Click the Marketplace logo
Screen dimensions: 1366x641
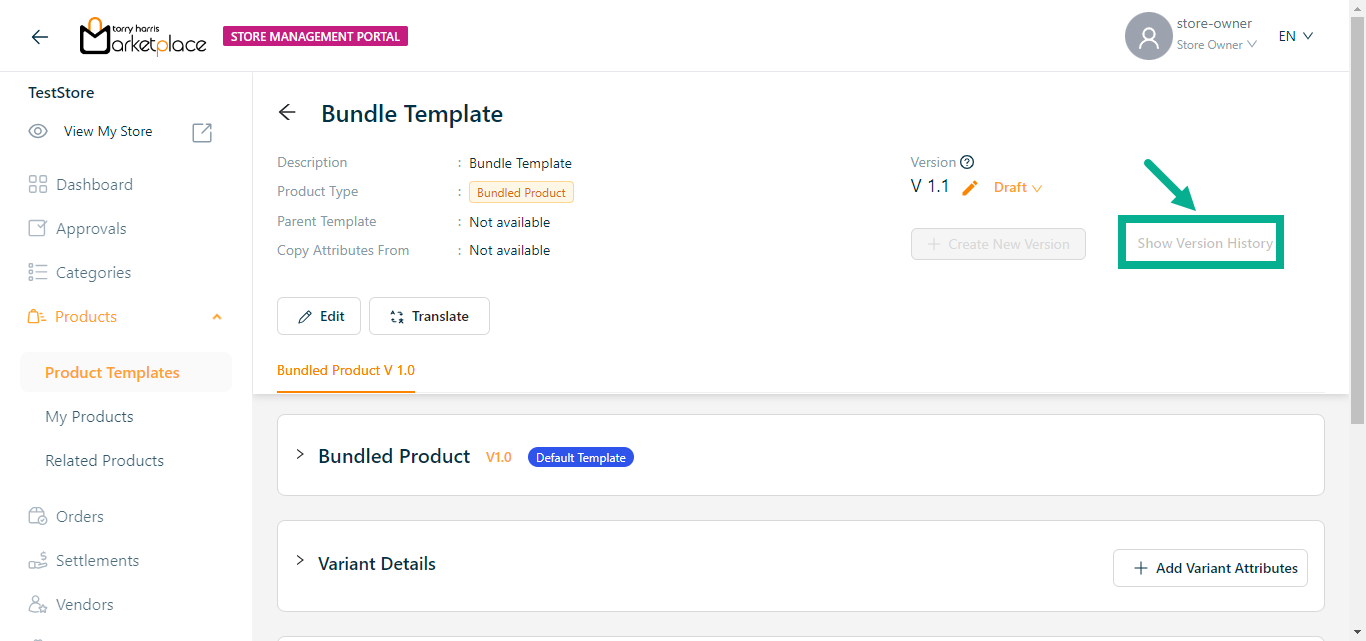tap(143, 37)
